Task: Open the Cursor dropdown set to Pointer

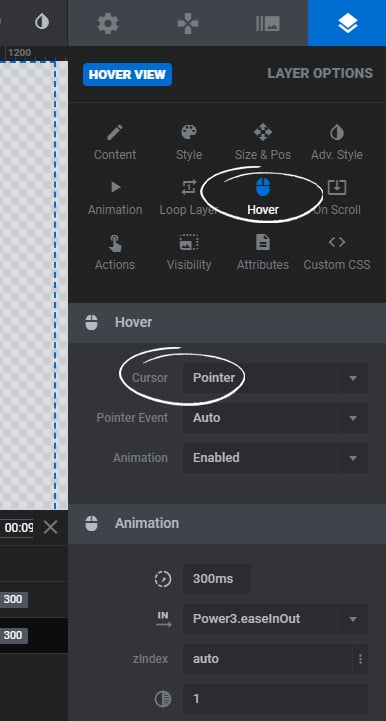Action: (275, 378)
